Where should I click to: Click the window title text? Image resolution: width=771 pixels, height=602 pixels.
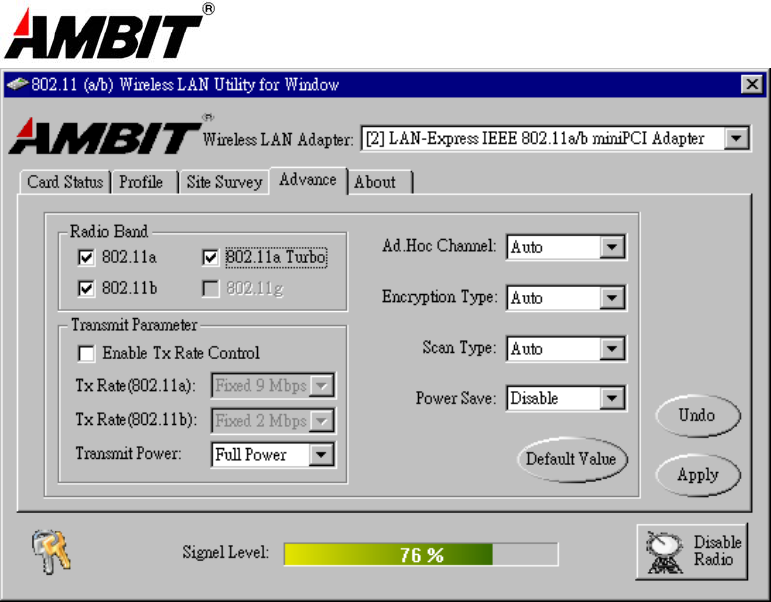pos(185,85)
